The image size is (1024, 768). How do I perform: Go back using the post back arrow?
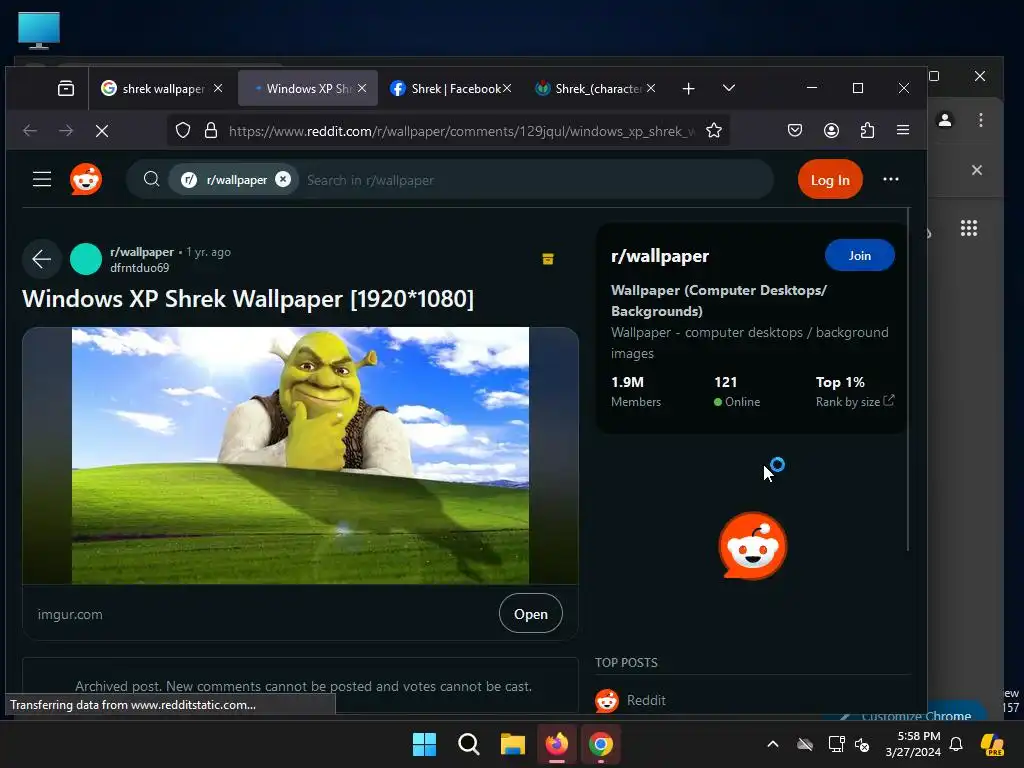(x=42, y=259)
